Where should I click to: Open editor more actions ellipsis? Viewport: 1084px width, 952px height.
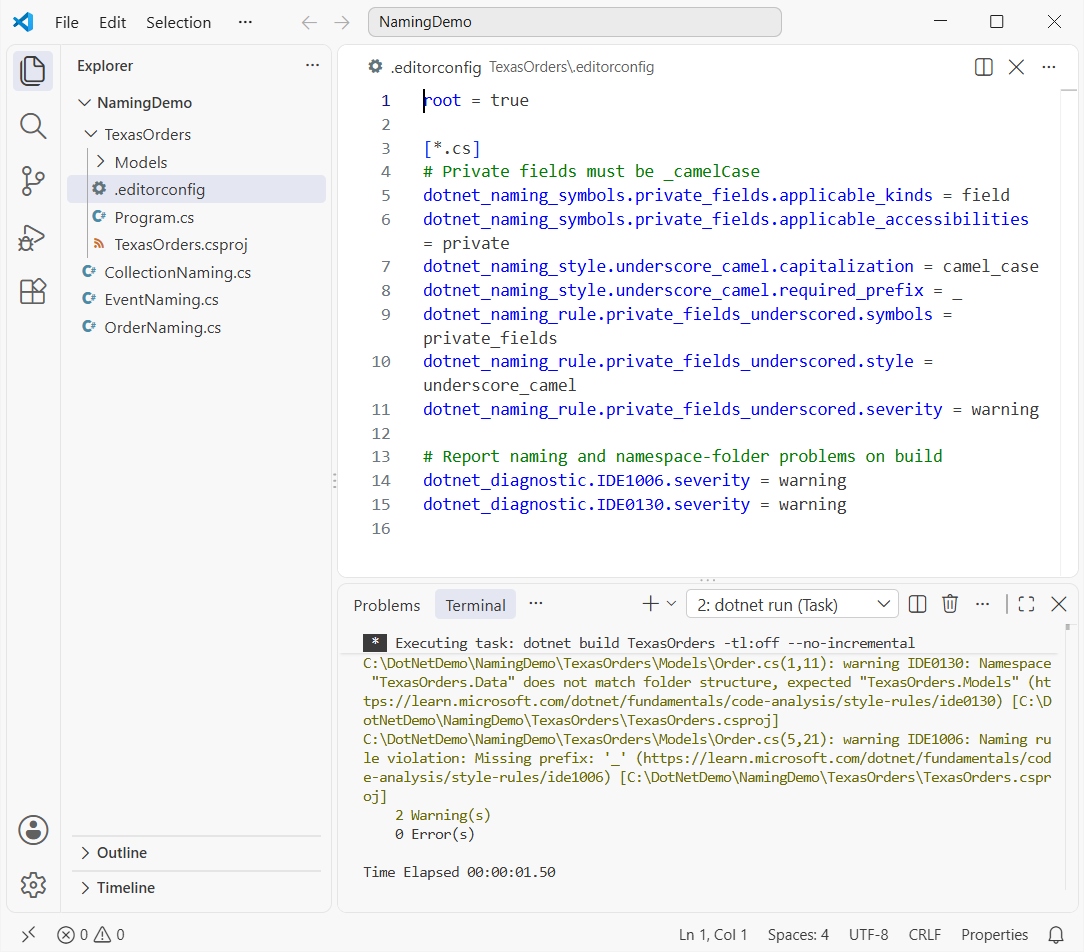tap(1049, 67)
